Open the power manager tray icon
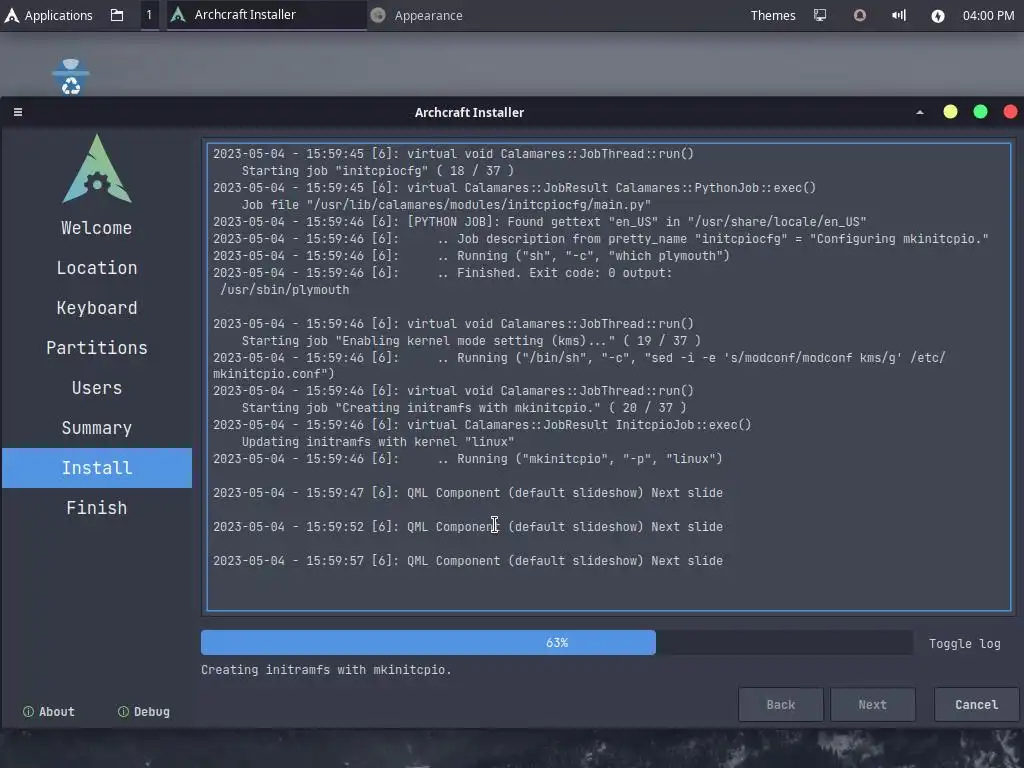1024x768 pixels. coord(938,16)
